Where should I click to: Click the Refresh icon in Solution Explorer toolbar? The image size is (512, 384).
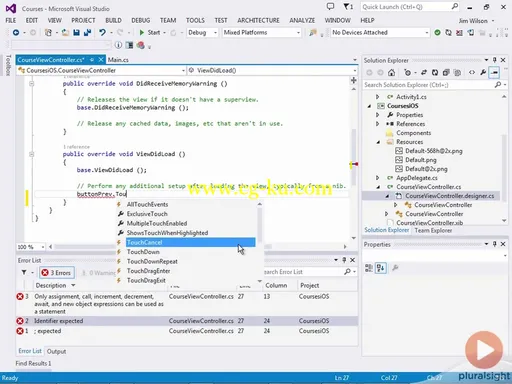coord(435,72)
